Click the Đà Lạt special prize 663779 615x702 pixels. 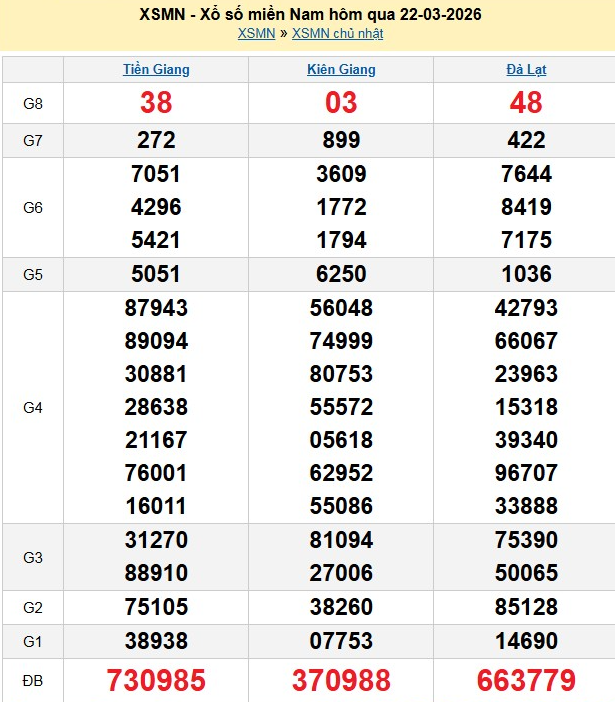click(526, 681)
